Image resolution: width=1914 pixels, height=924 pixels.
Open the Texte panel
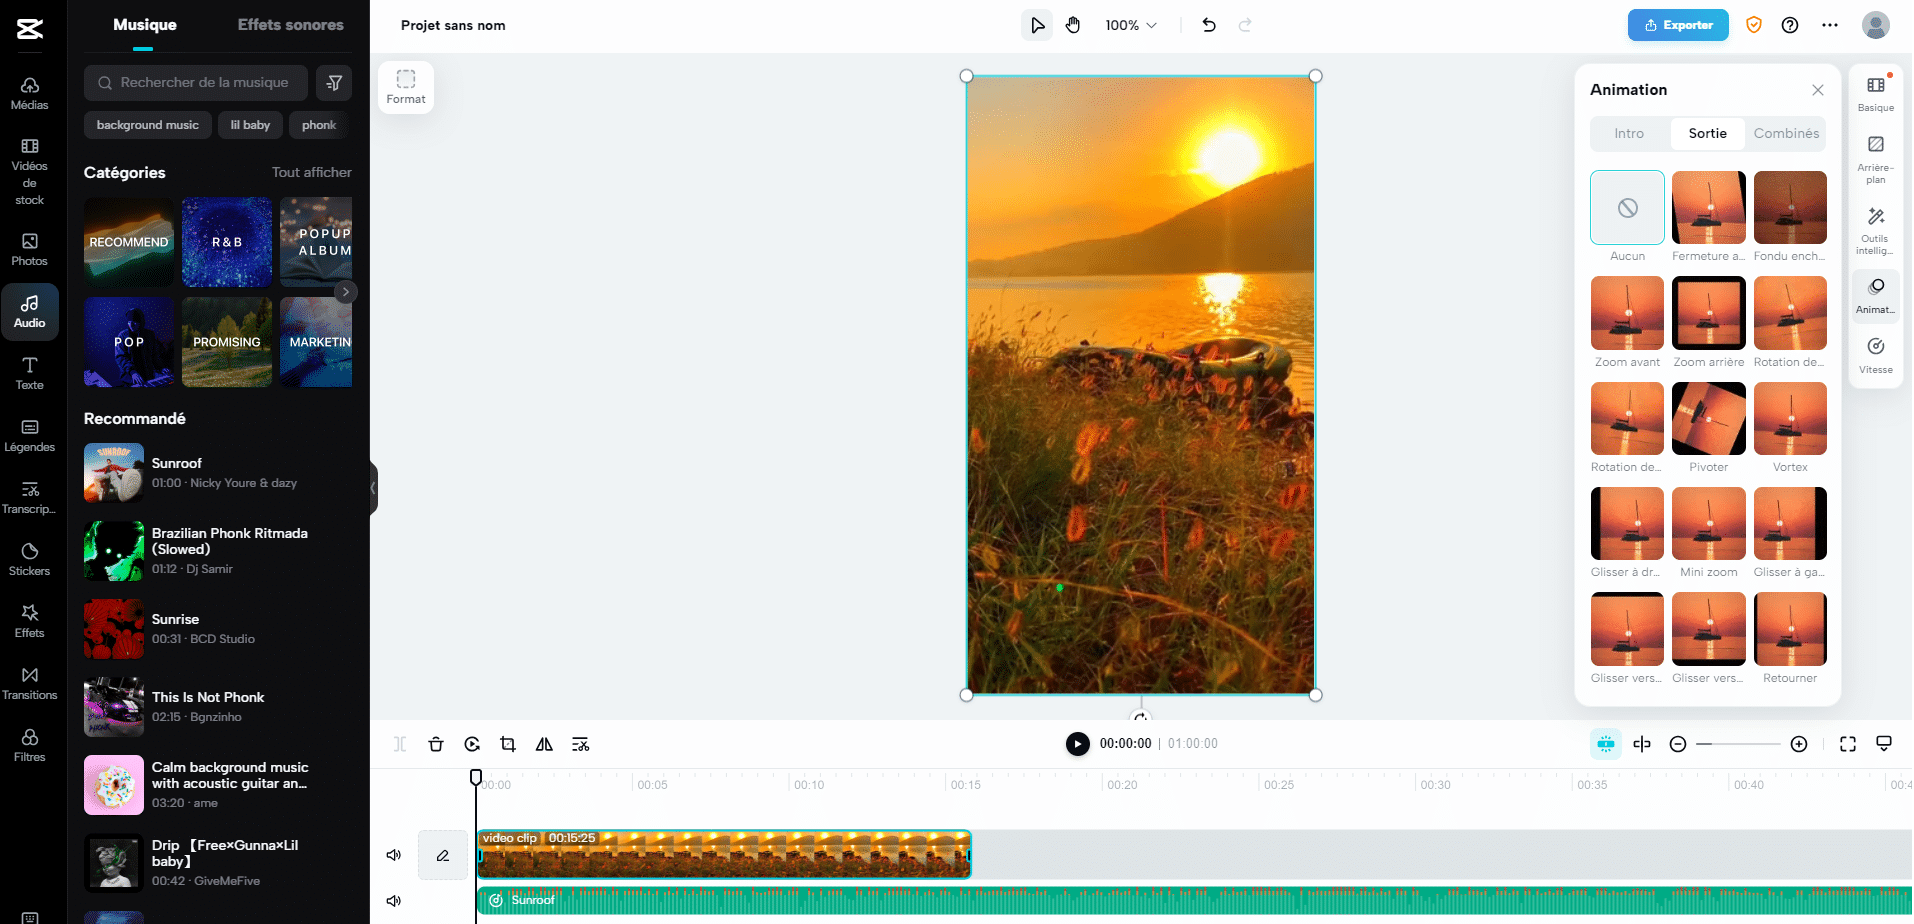tap(30, 371)
